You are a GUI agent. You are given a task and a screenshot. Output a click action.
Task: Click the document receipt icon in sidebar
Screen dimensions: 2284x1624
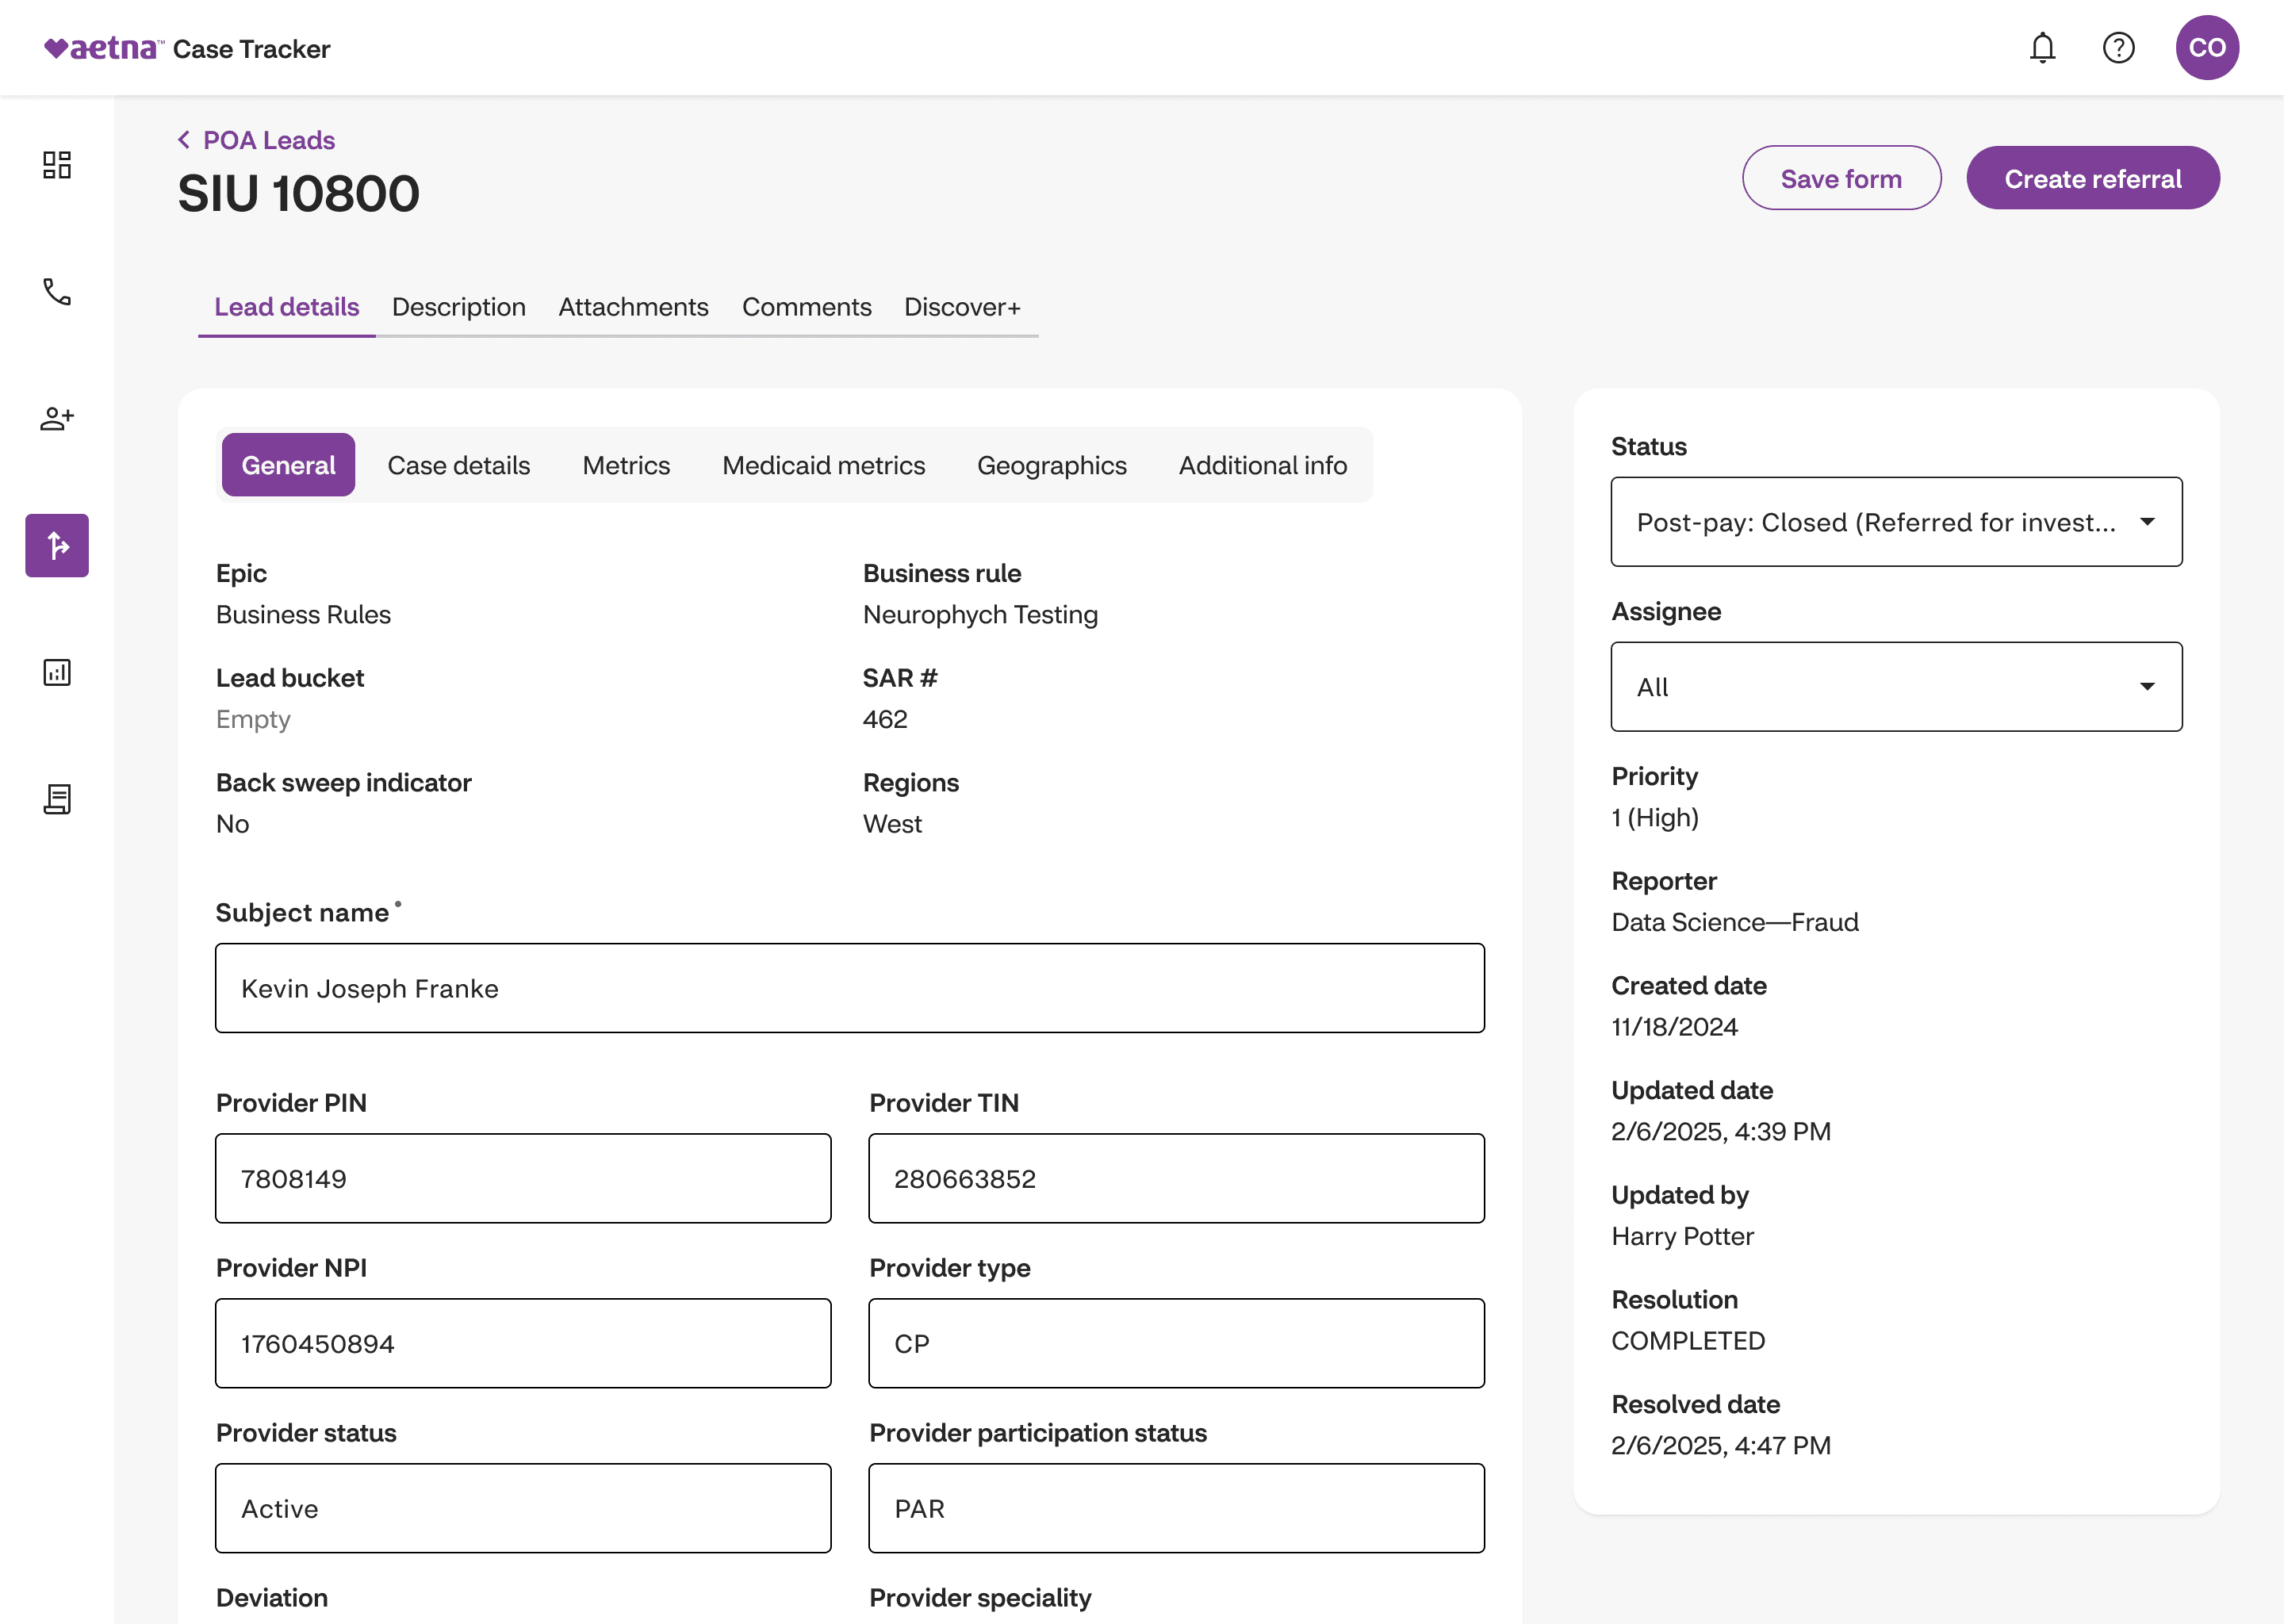pos(57,799)
